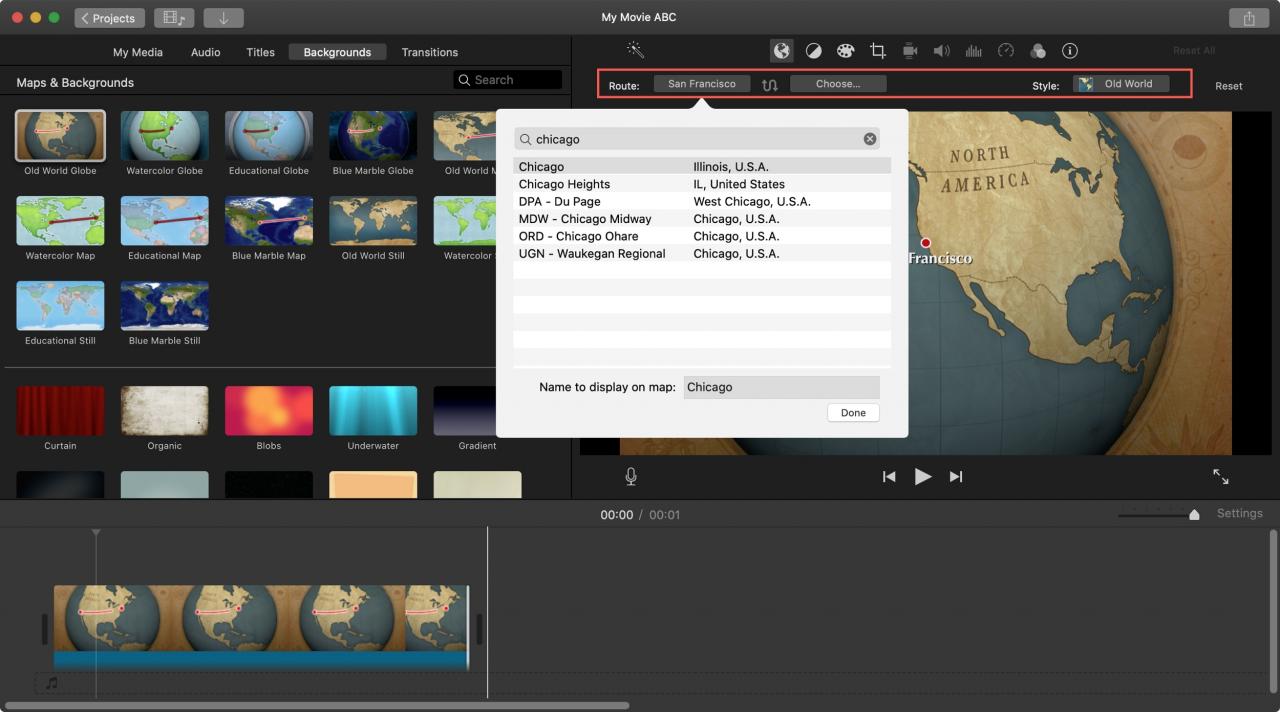Open the speed speedometer icon
The image size is (1280, 712).
click(1006, 51)
